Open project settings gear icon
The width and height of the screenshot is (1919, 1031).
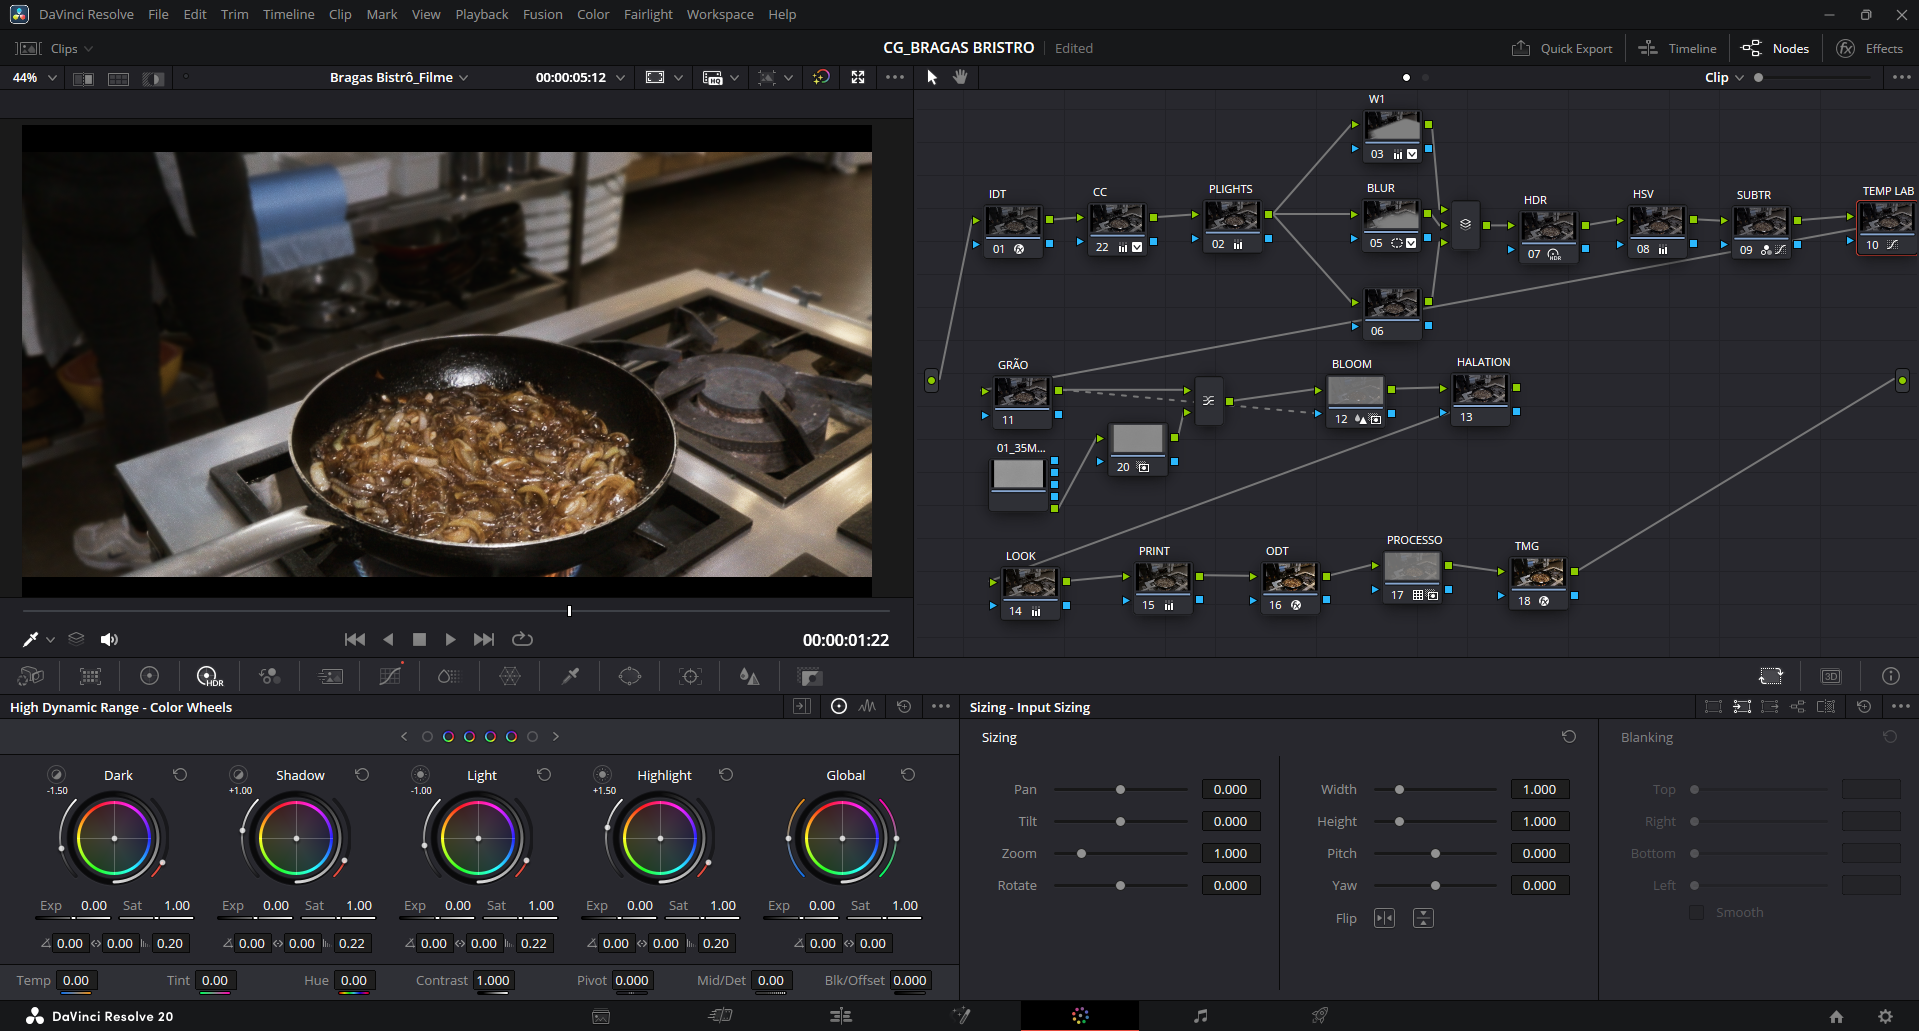[x=1885, y=1016]
